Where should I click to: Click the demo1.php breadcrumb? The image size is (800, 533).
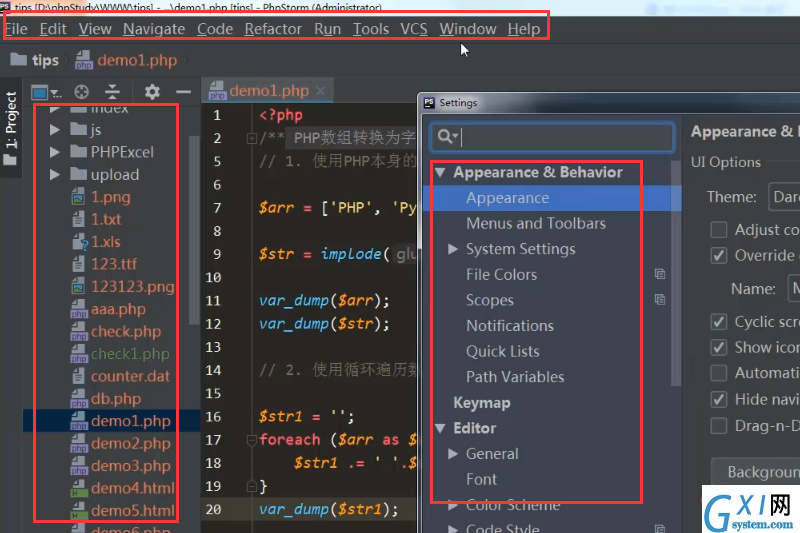click(x=127, y=60)
